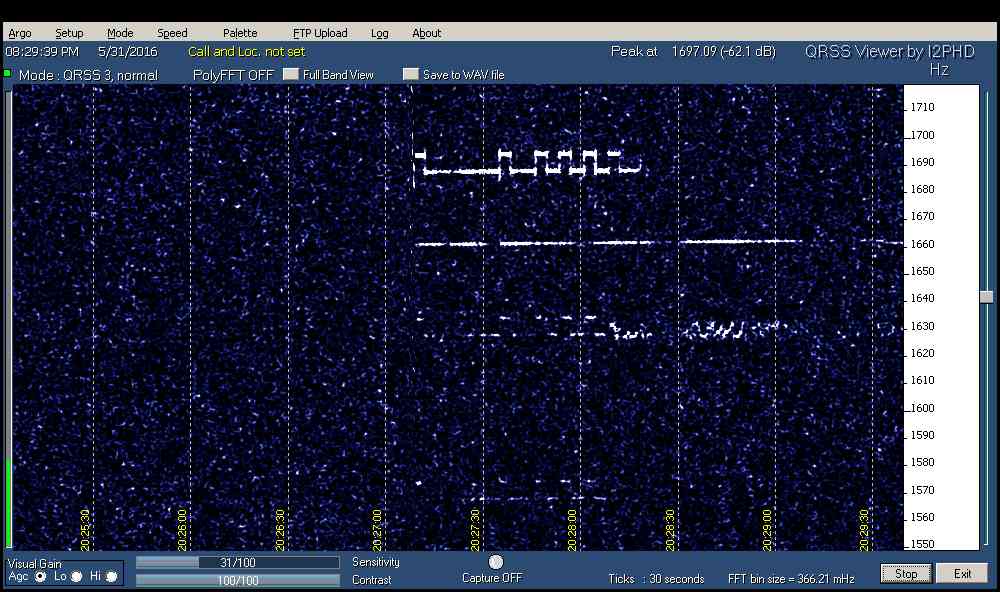Enable Save to WAV file checkbox
Image resolution: width=1000 pixels, height=592 pixels.
[x=411, y=75]
